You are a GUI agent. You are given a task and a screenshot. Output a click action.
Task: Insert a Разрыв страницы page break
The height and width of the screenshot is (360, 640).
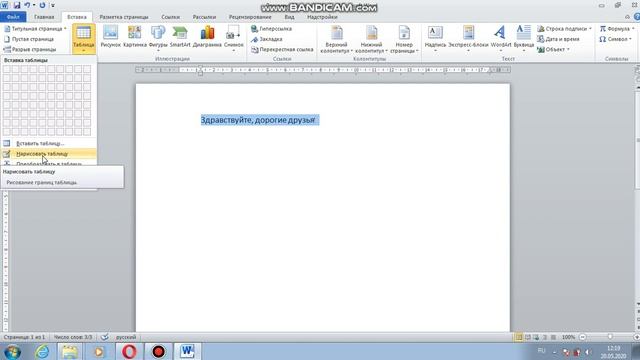(30, 49)
